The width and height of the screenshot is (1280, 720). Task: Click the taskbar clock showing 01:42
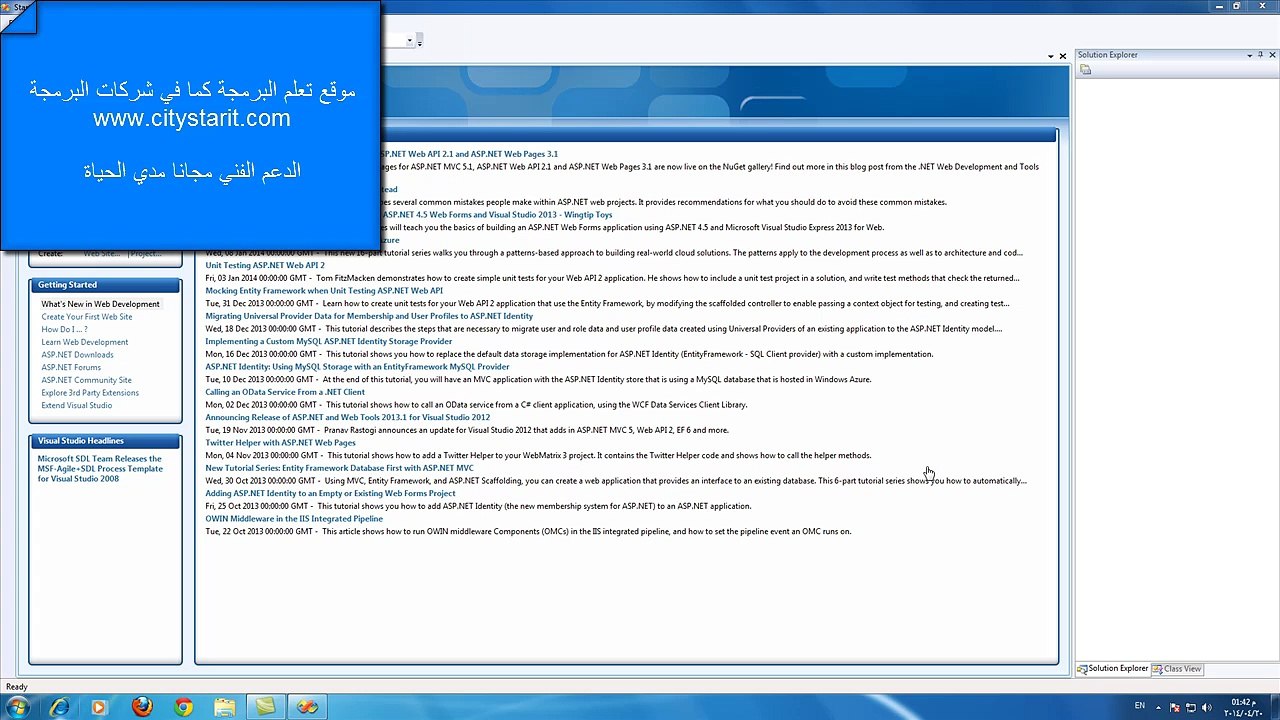coord(1242,707)
